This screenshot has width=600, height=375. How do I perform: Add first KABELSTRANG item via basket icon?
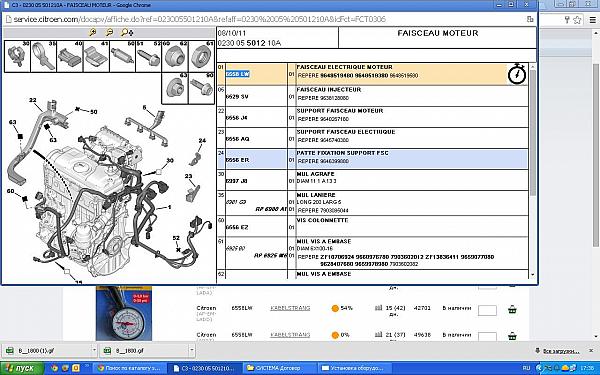tap(512, 309)
